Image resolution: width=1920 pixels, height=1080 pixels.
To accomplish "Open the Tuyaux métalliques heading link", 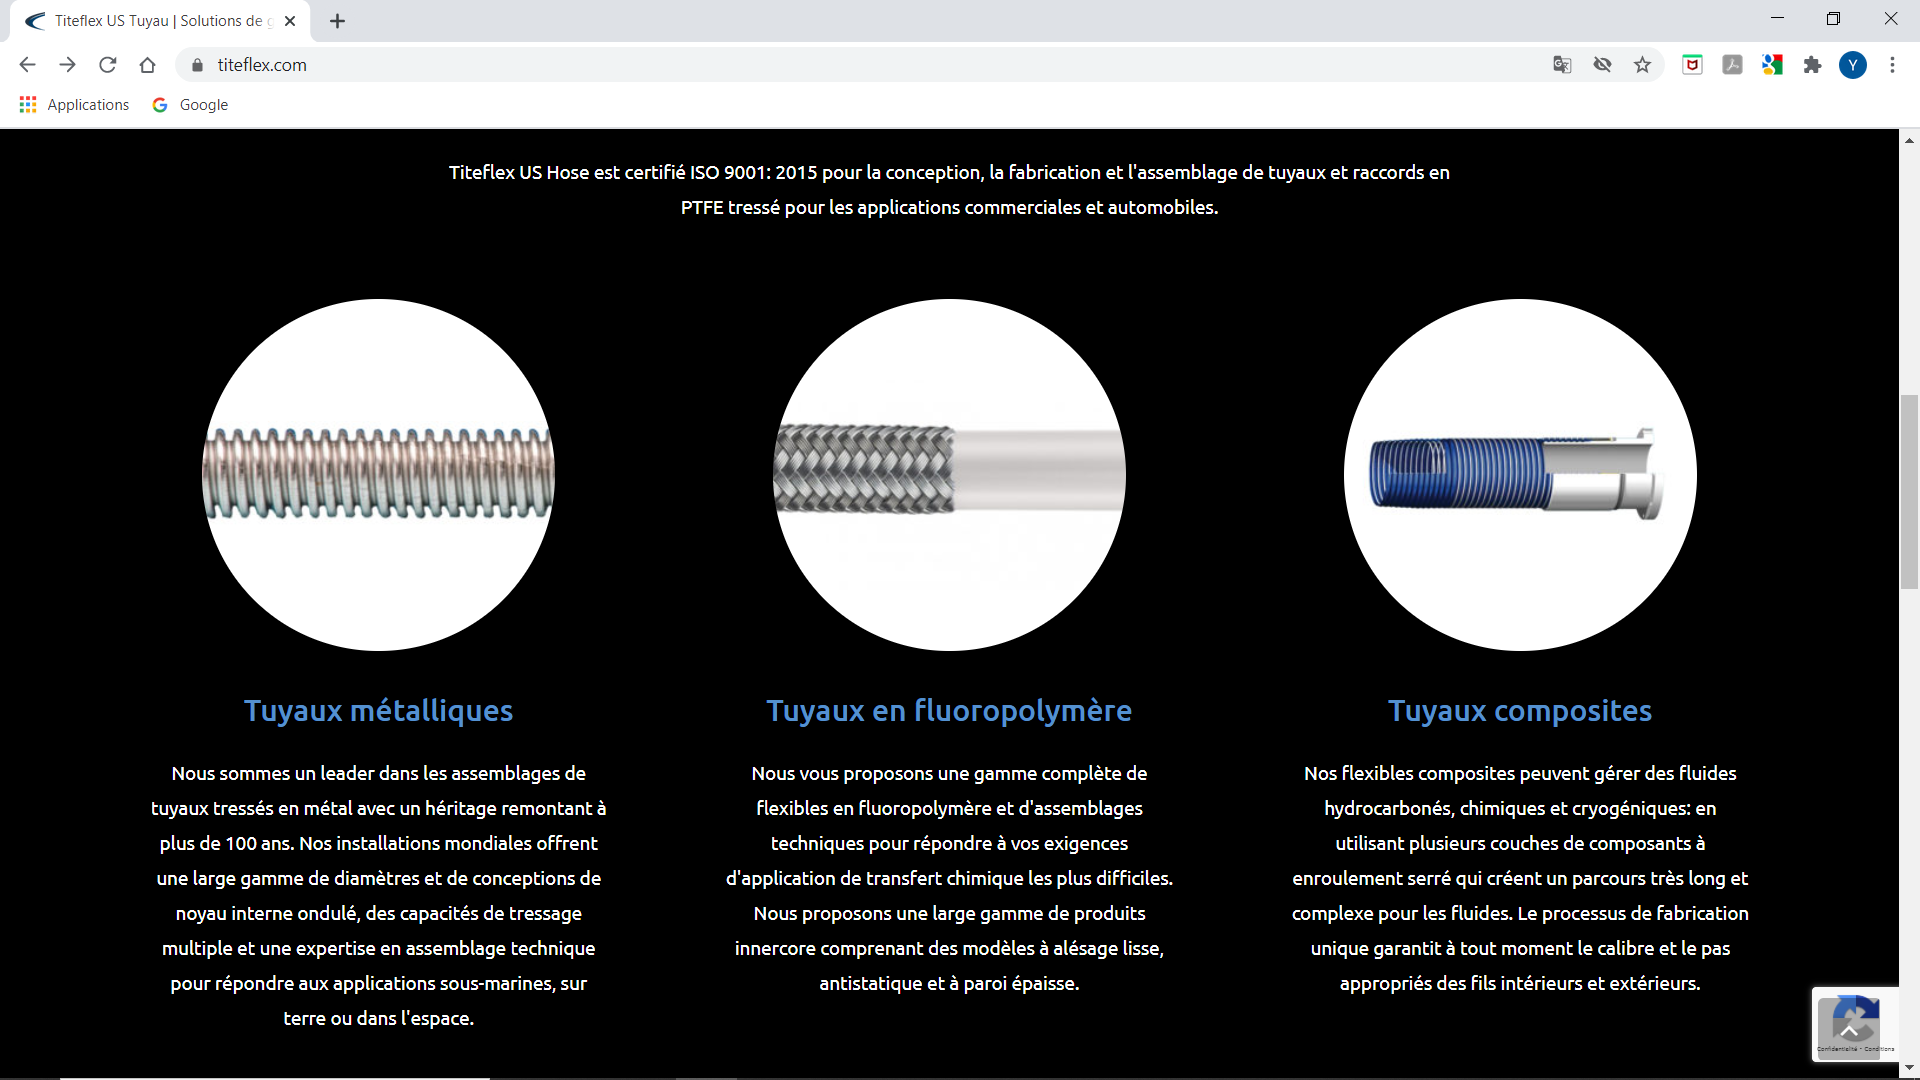I will [x=378, y=711].
